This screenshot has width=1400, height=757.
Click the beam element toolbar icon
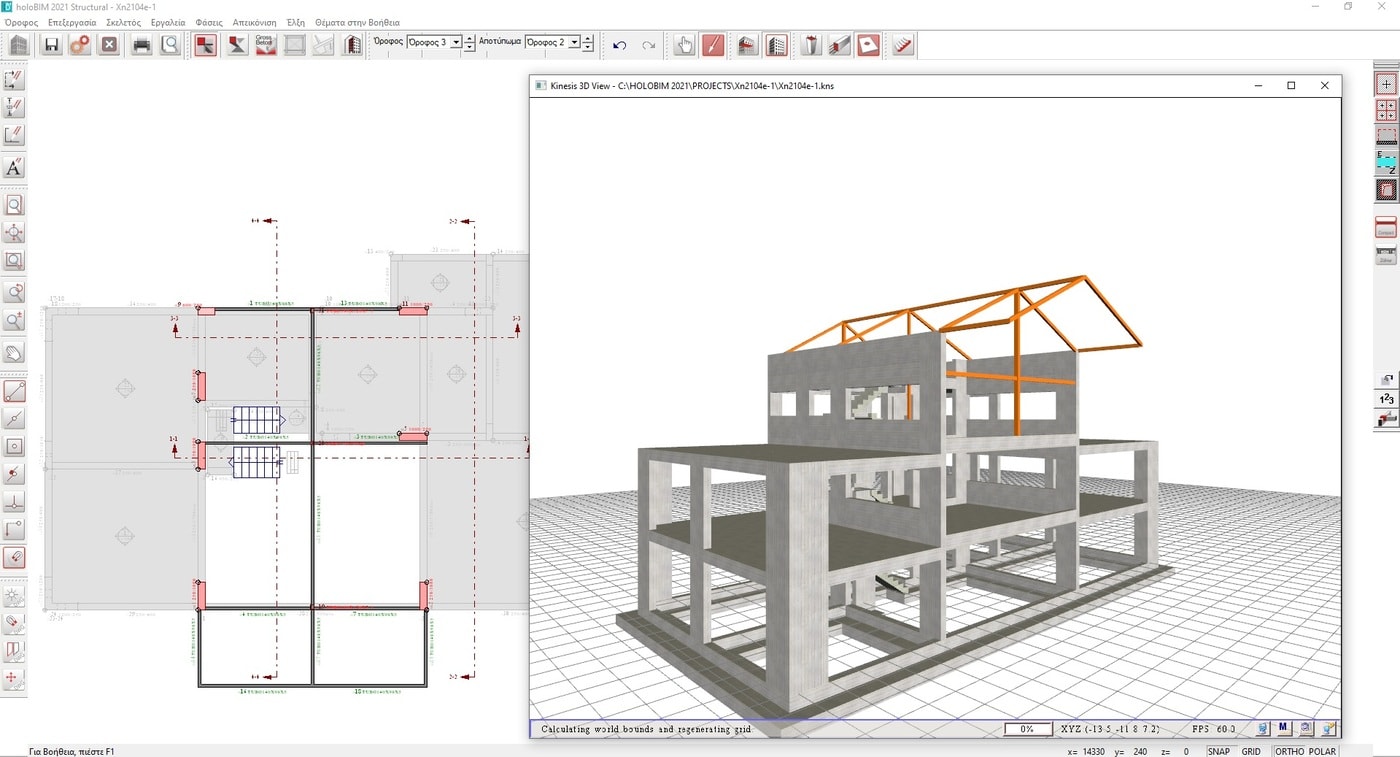pos(840,45)
